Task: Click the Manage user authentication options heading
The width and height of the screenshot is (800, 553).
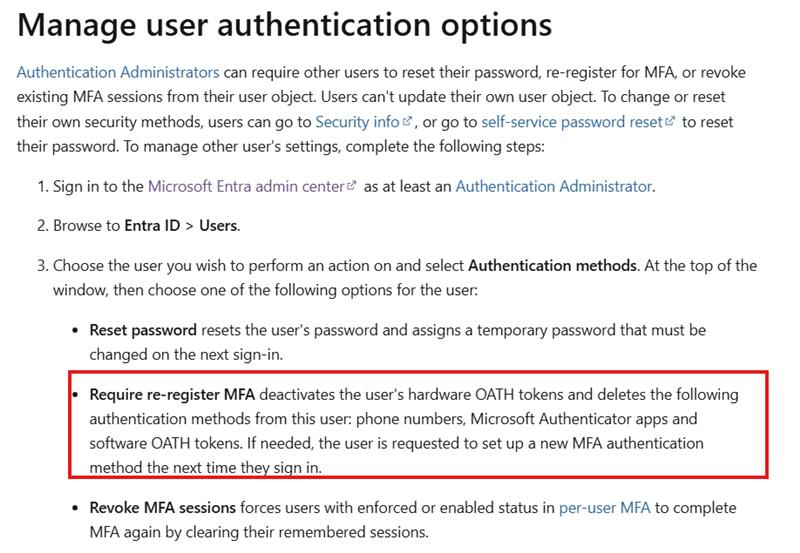Action: [x=285, y=24]
